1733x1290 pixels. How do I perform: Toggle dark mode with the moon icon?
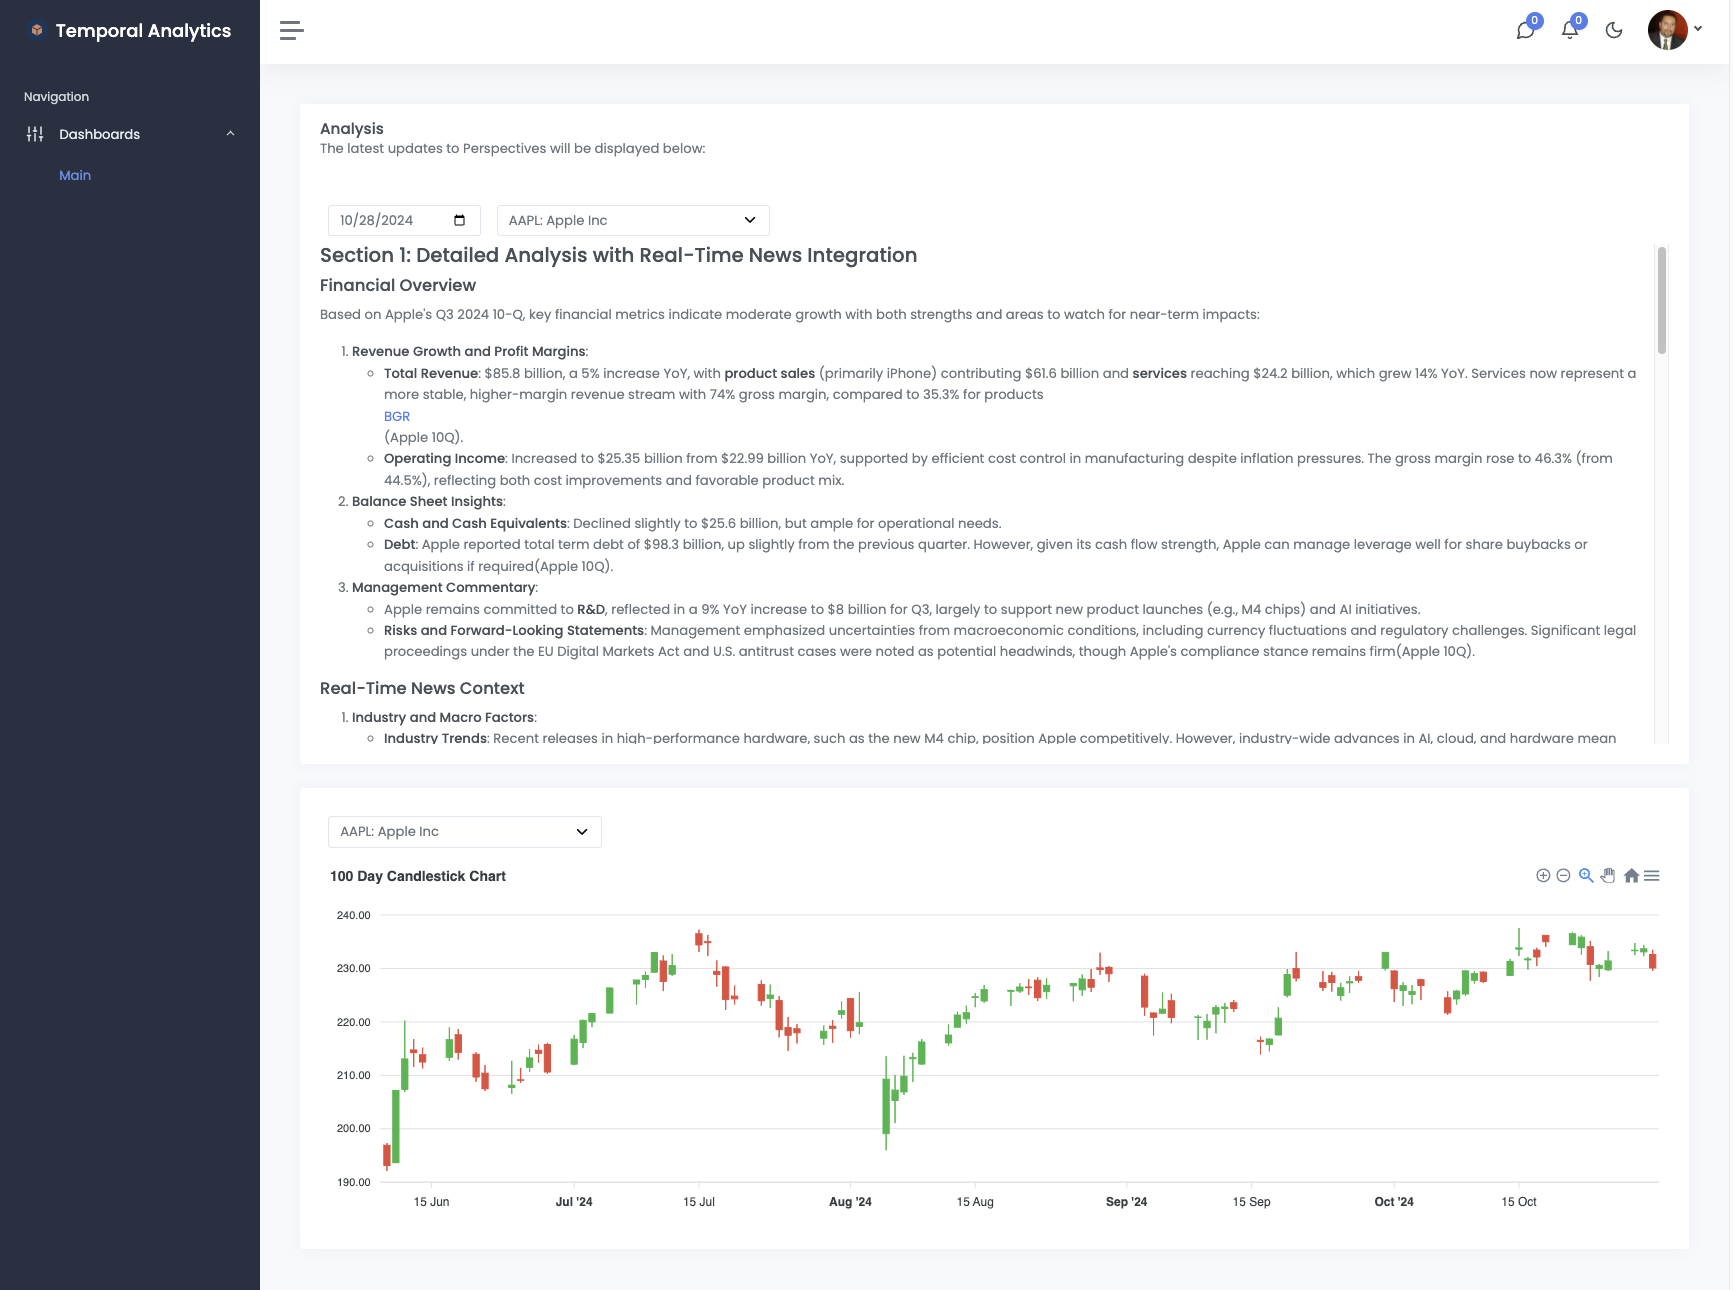pyautogui.click(x=1613, y=31)
